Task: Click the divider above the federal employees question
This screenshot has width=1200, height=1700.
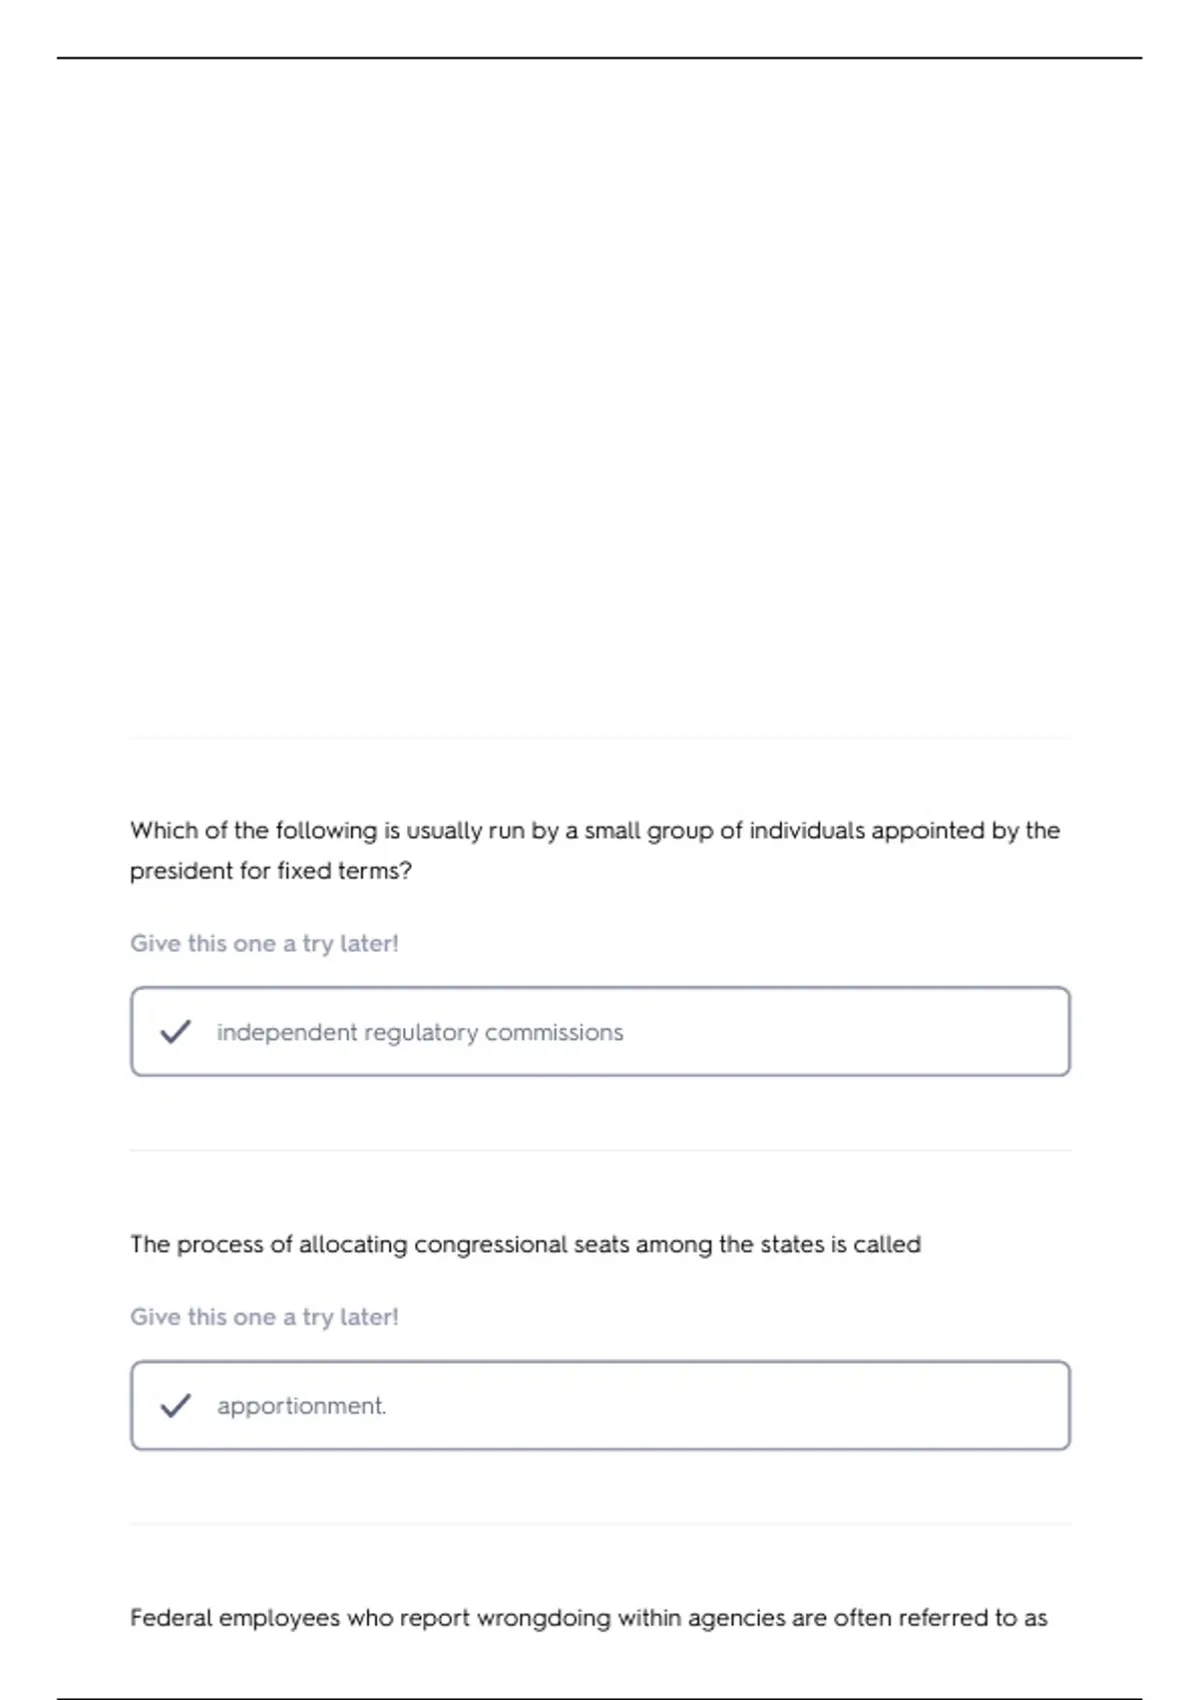Action: pyautogui.click(x=600, y=1524)
